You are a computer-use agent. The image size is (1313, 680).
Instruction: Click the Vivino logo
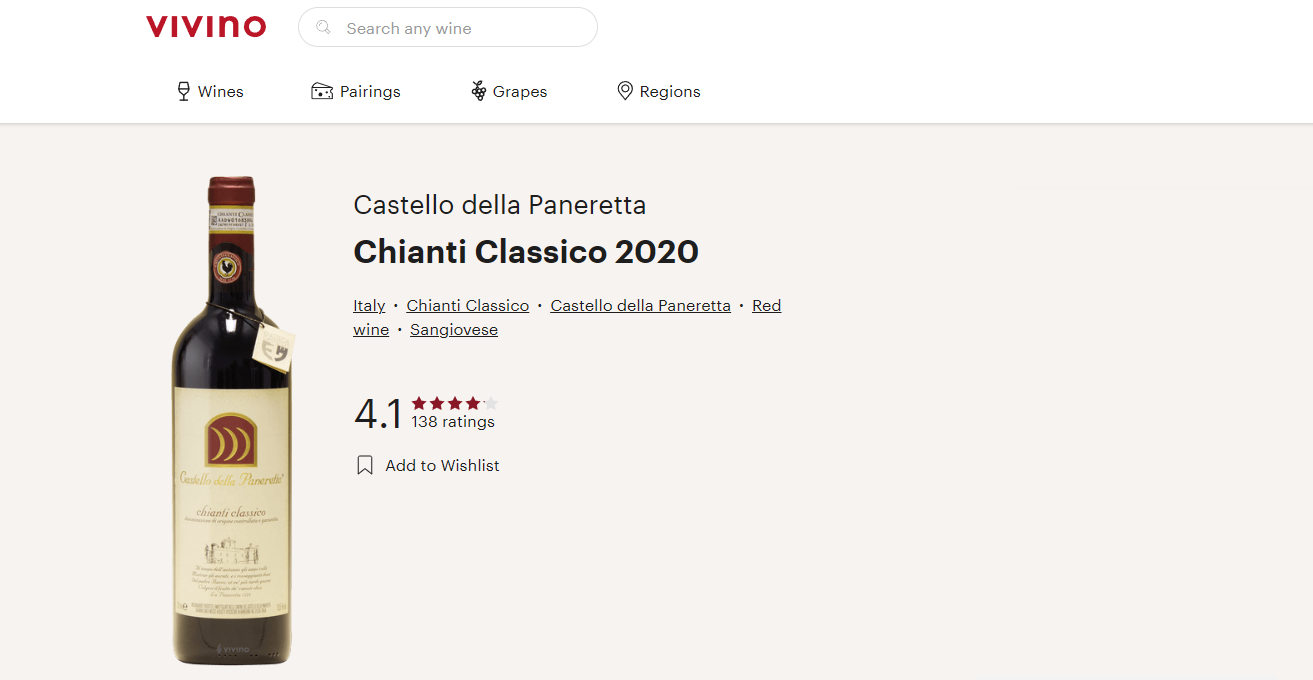click(x=206, y=27)
